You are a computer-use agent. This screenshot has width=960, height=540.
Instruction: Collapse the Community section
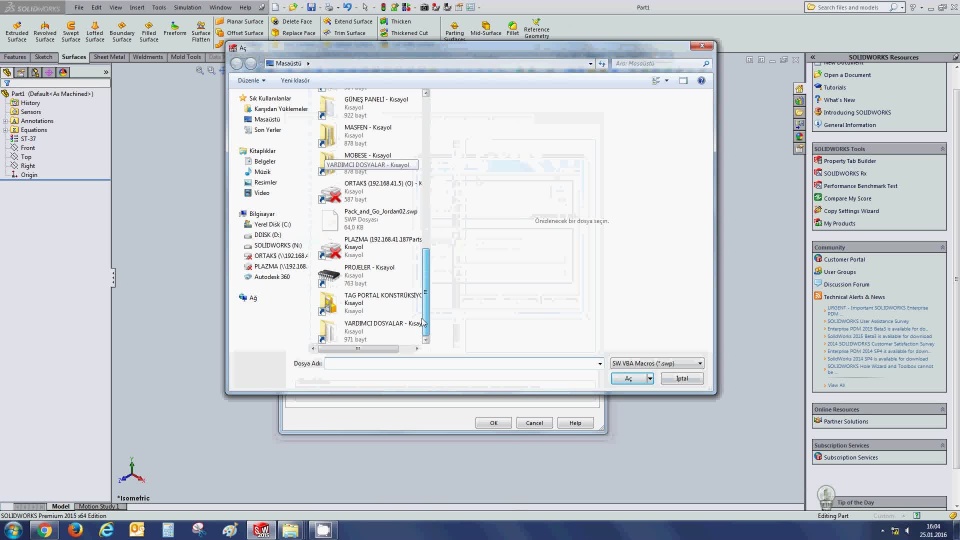(x=942, y=247)
